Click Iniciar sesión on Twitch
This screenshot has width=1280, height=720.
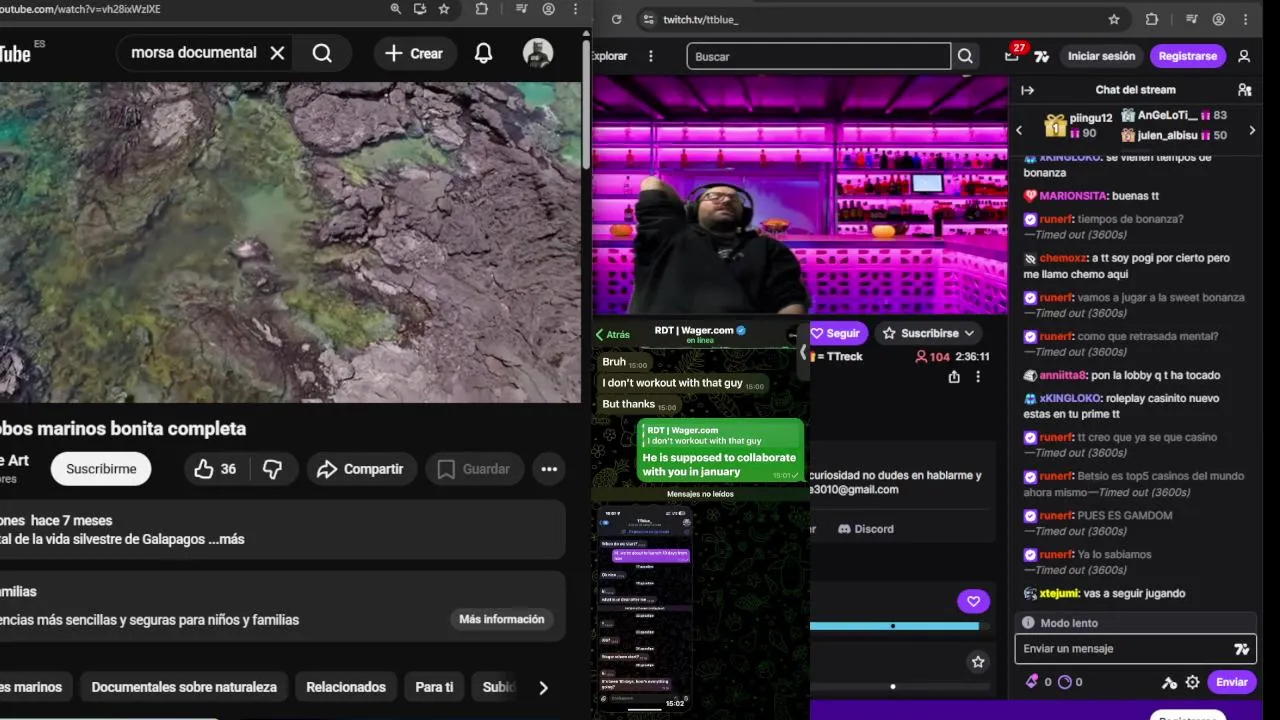[x=1101, y=56]
